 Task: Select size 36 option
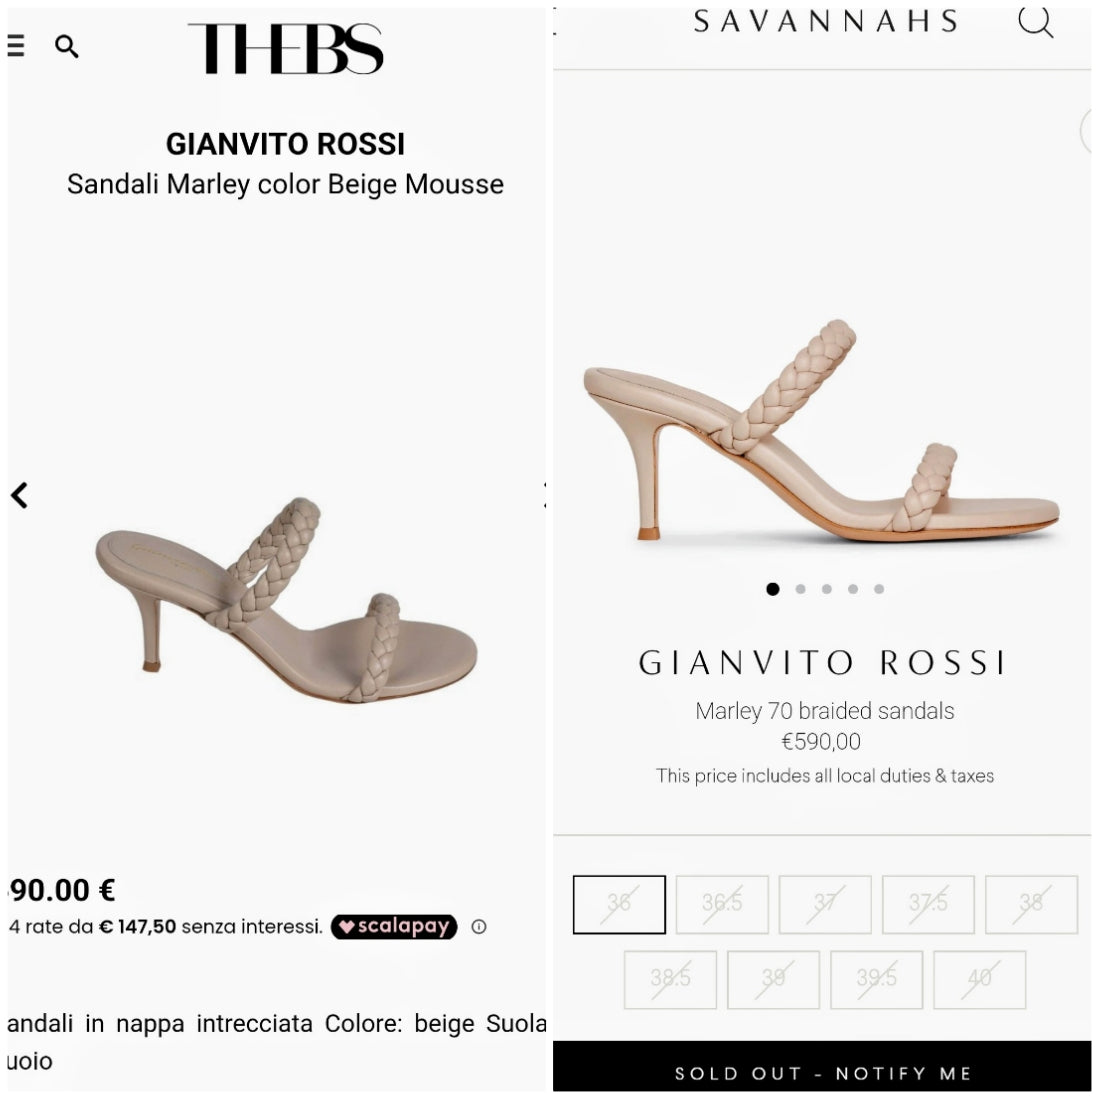[x=619, y=904]
